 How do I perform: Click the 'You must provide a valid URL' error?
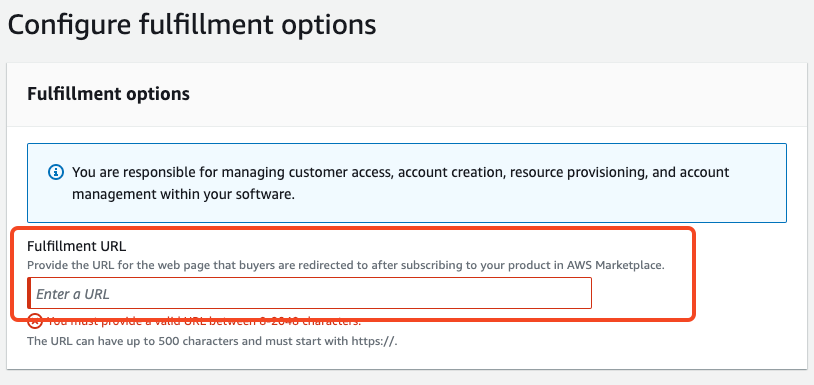204,321
